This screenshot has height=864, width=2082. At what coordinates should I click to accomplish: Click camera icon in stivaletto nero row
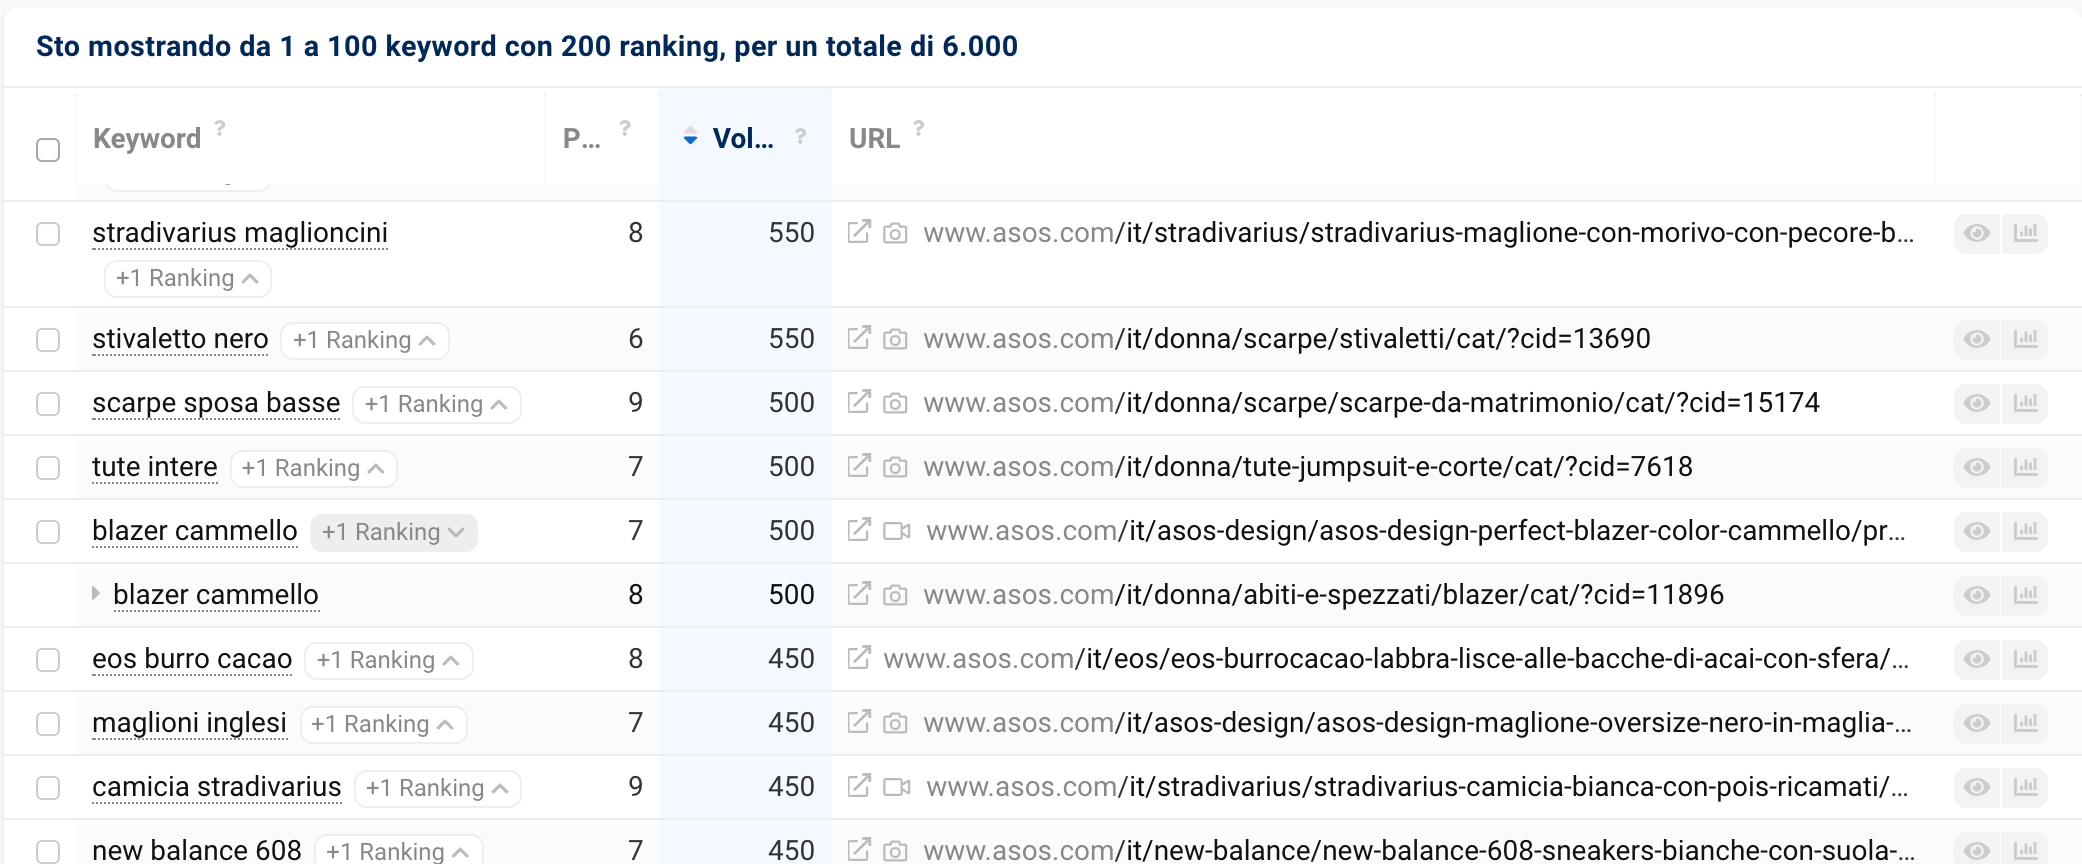(x=895, y=339)
